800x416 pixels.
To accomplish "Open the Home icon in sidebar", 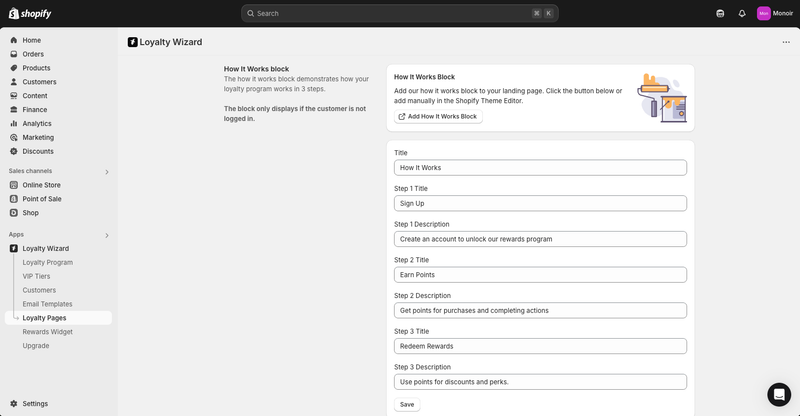I will pyautogui.click(x=14, y=40).
